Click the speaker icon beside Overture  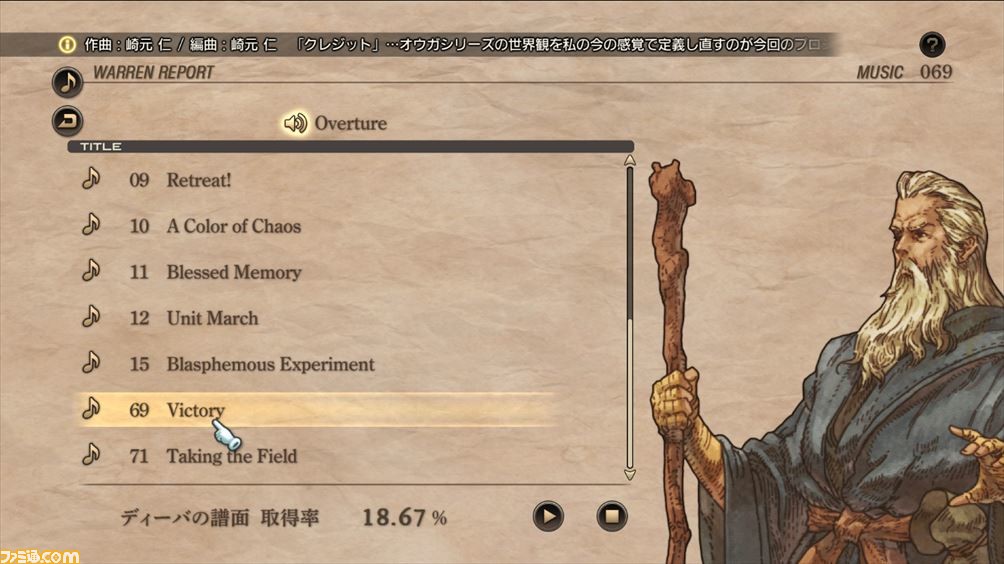(295, 123)
